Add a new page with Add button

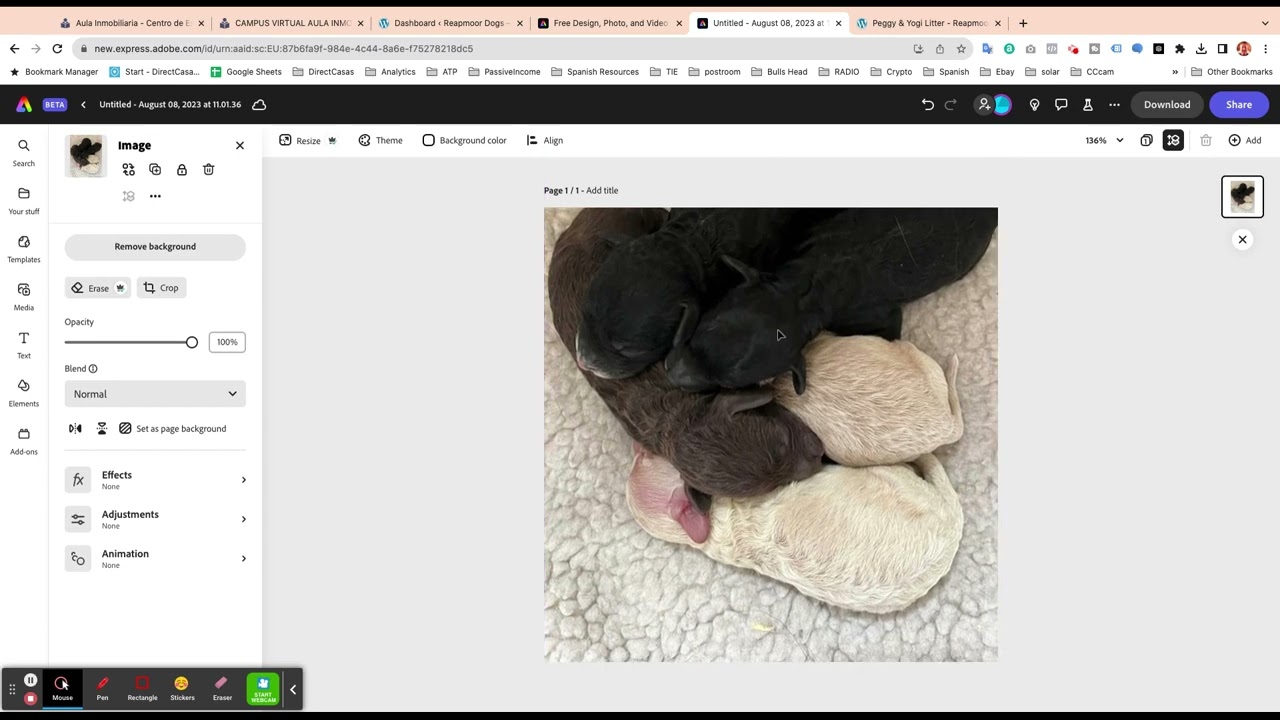[x=1245, y=140]
